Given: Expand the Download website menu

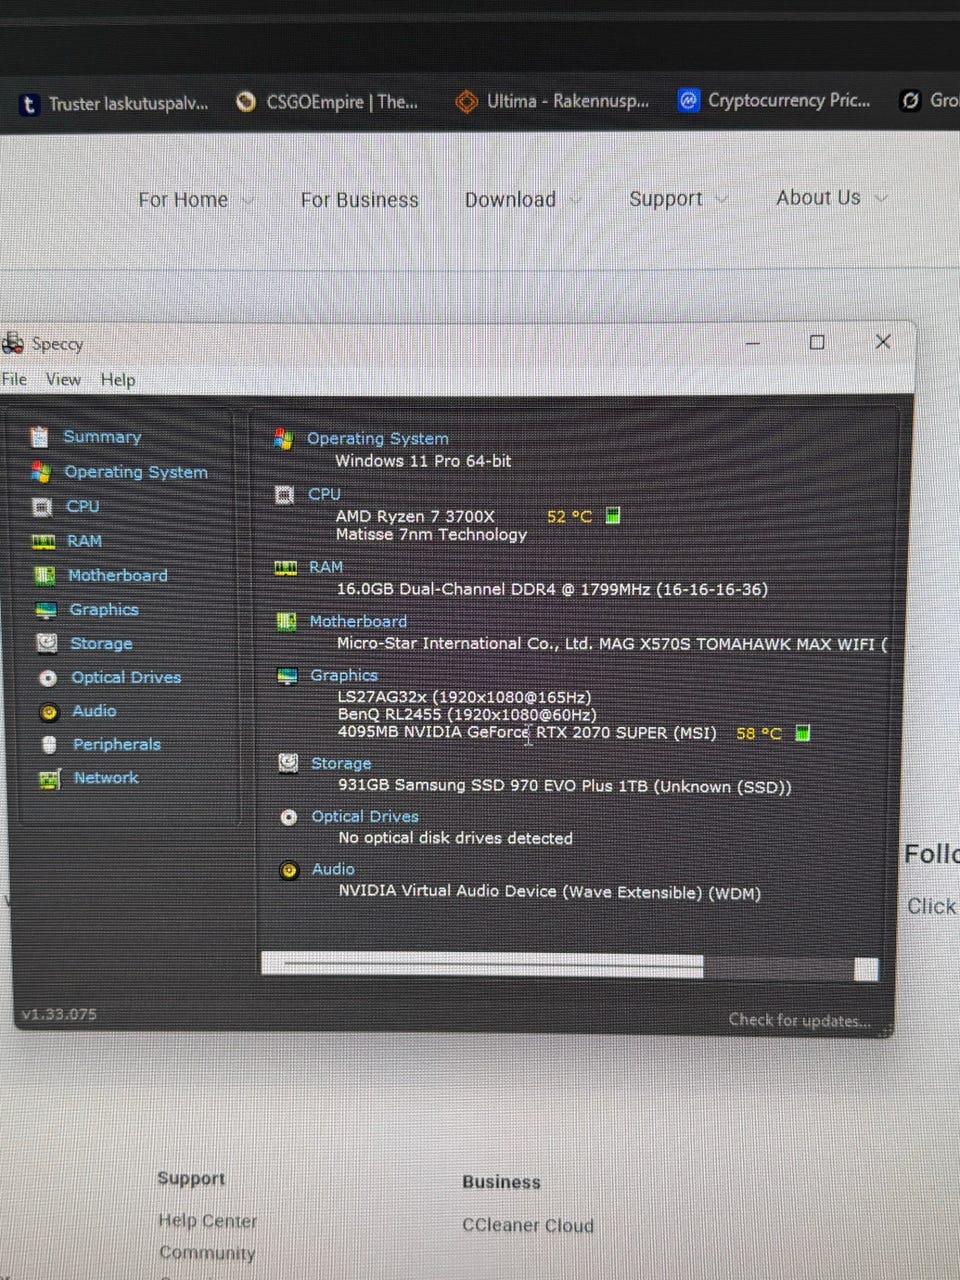Looking at the screenshot, I should 522,199.
